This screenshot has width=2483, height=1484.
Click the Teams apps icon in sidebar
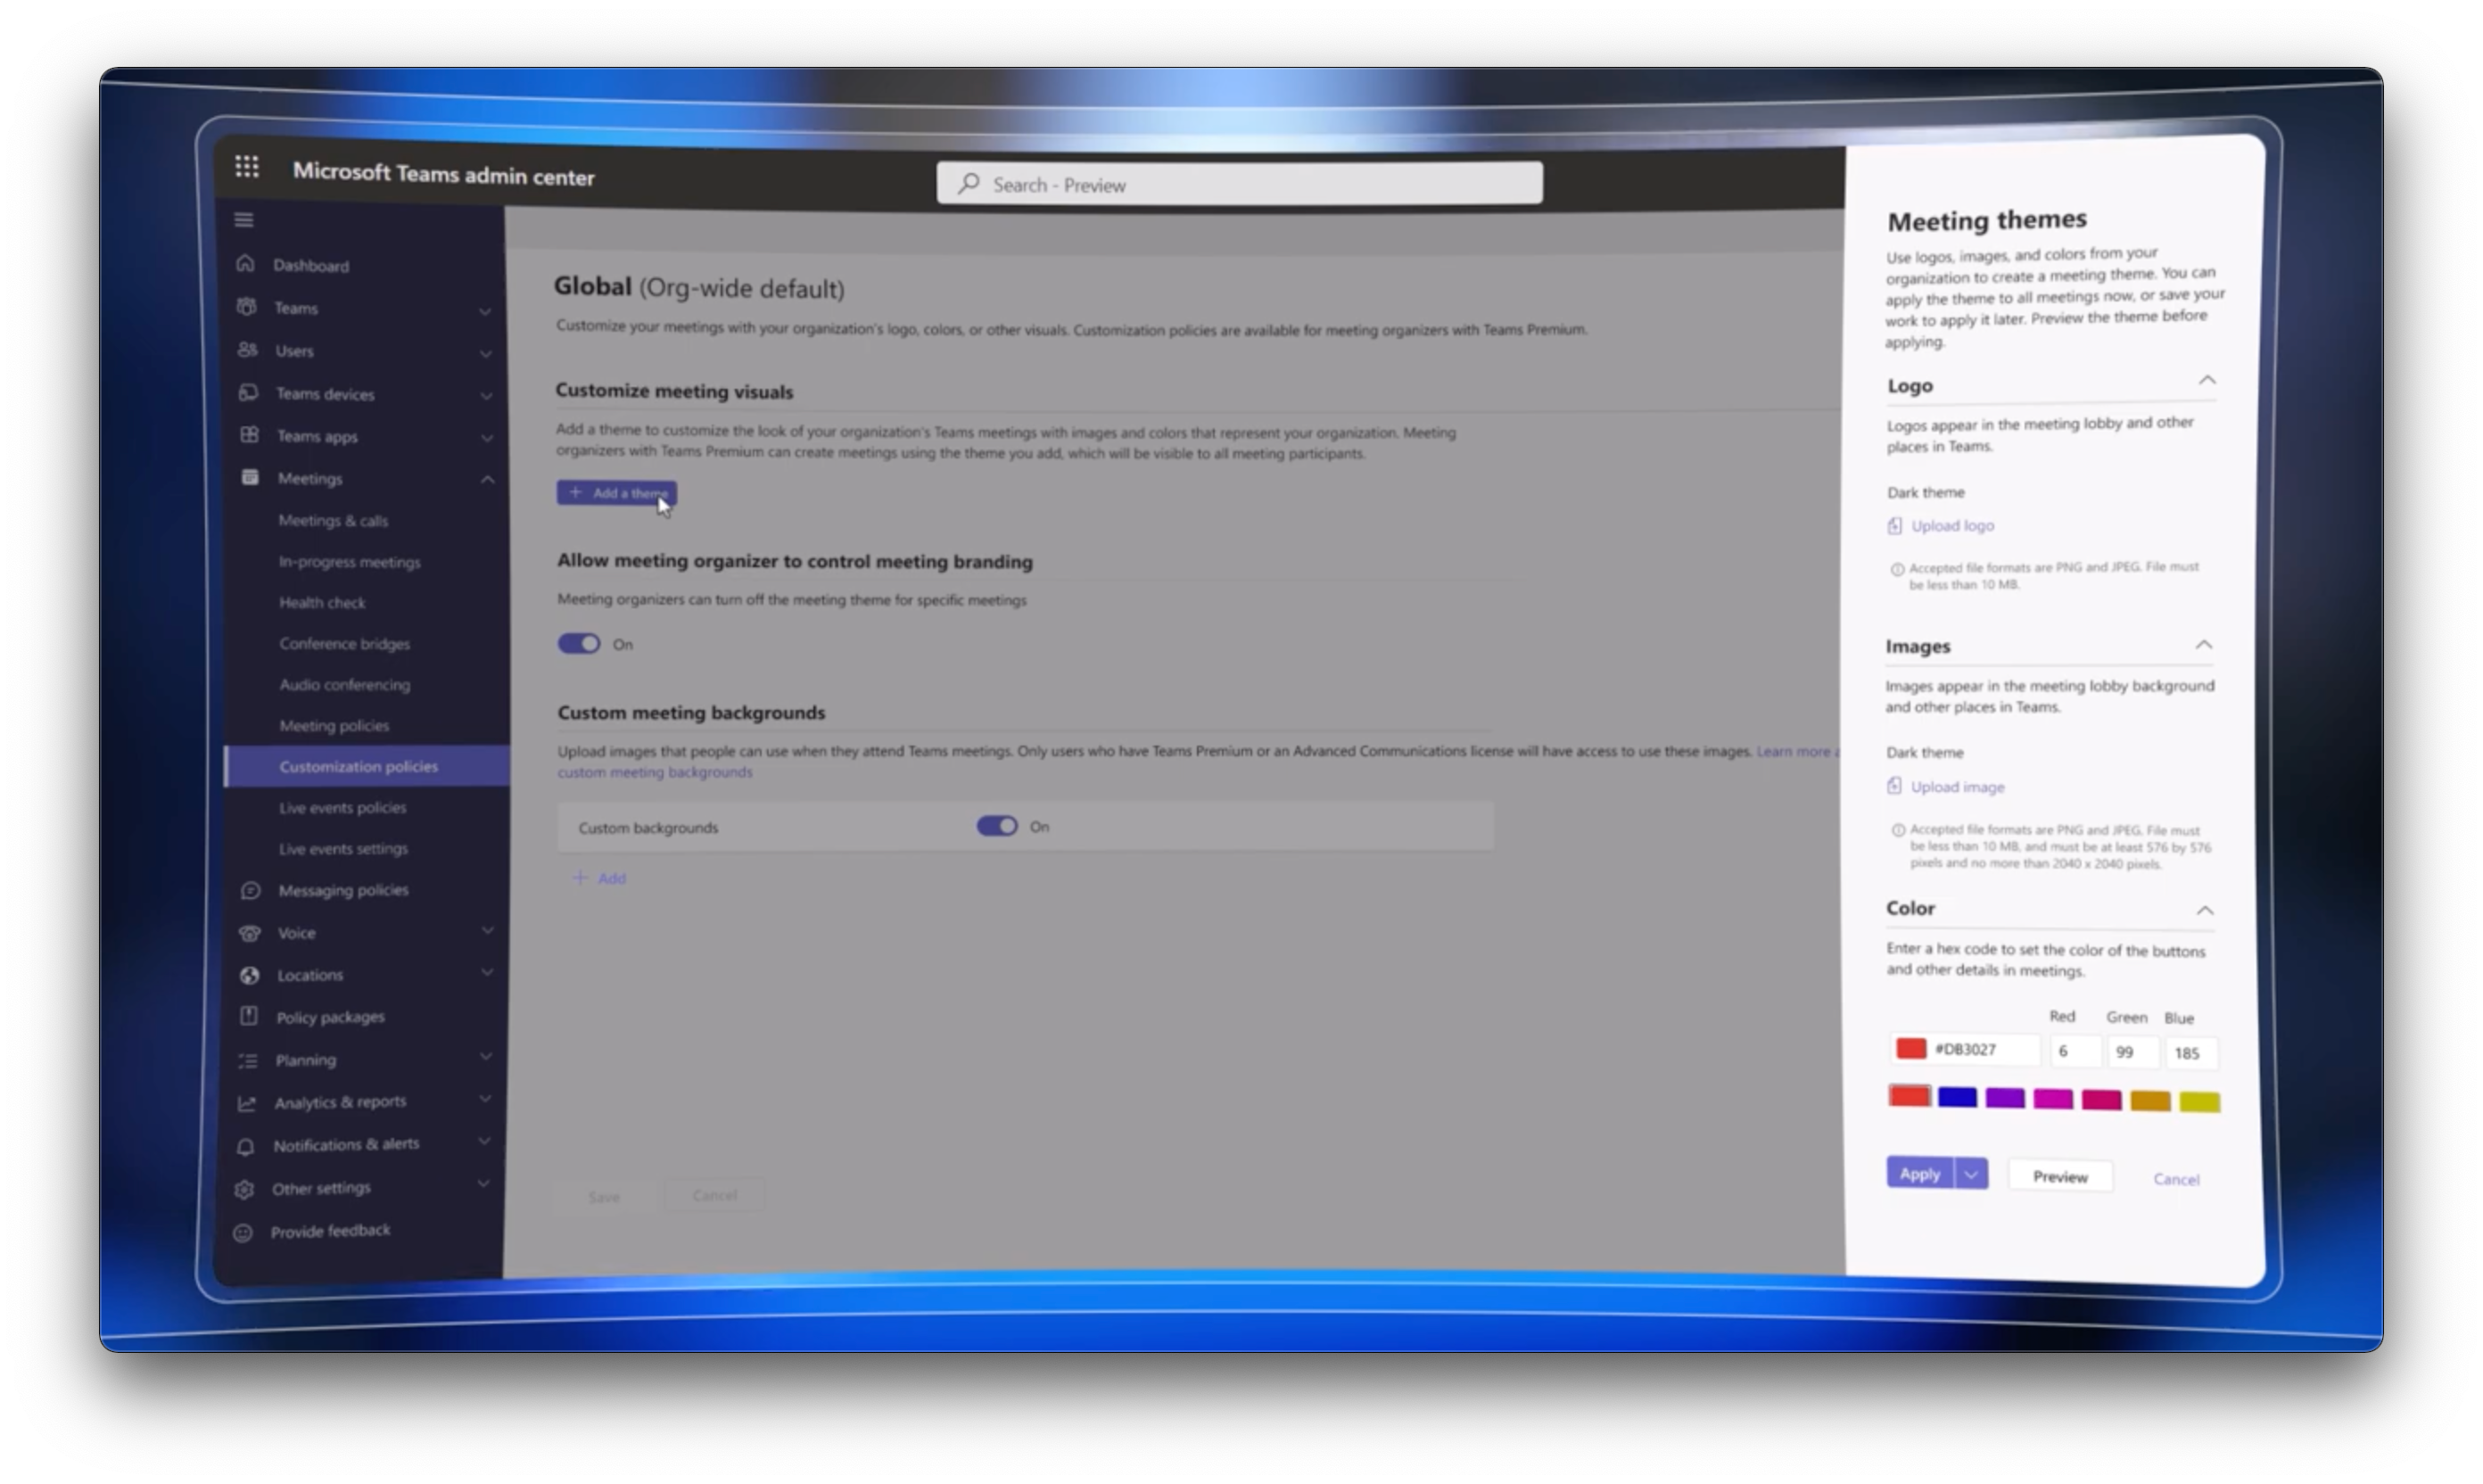(248, 435)
